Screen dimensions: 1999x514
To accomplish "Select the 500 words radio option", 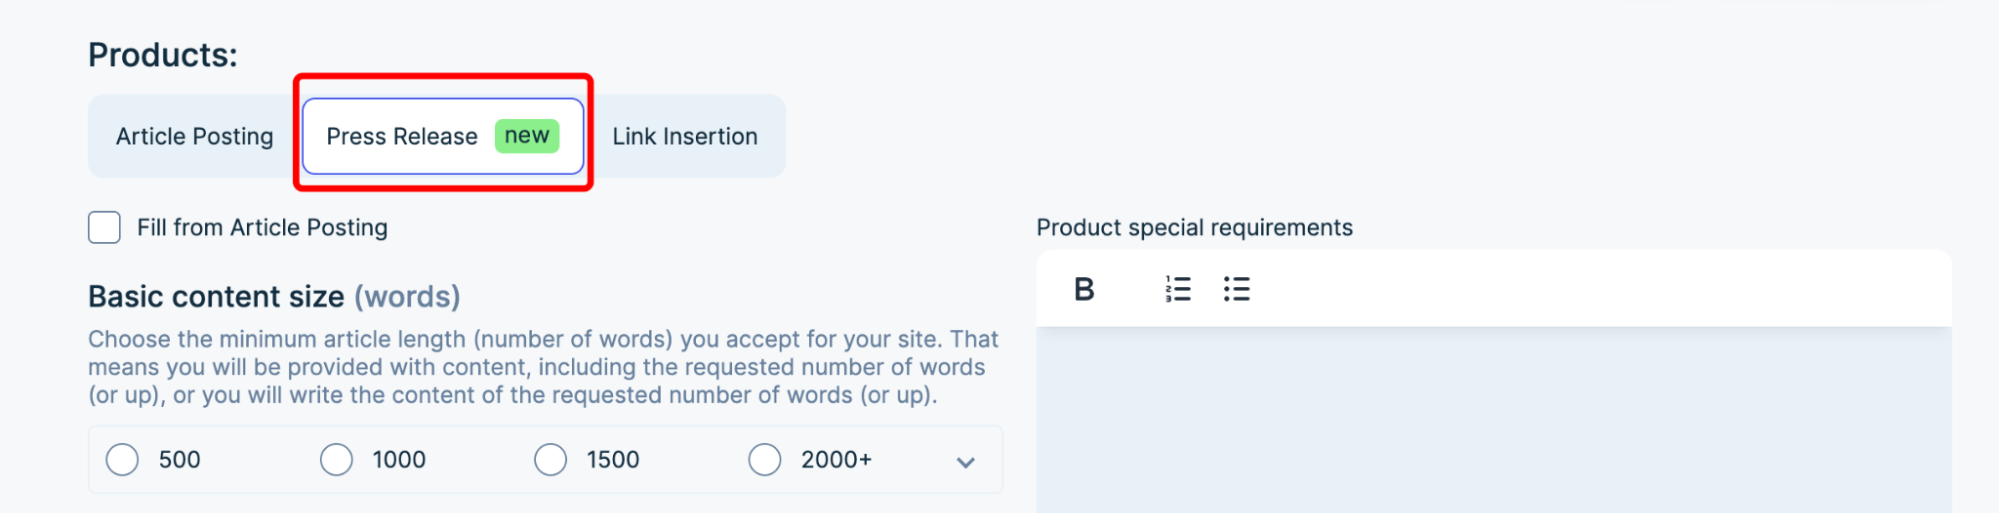I will click(123, 460).
